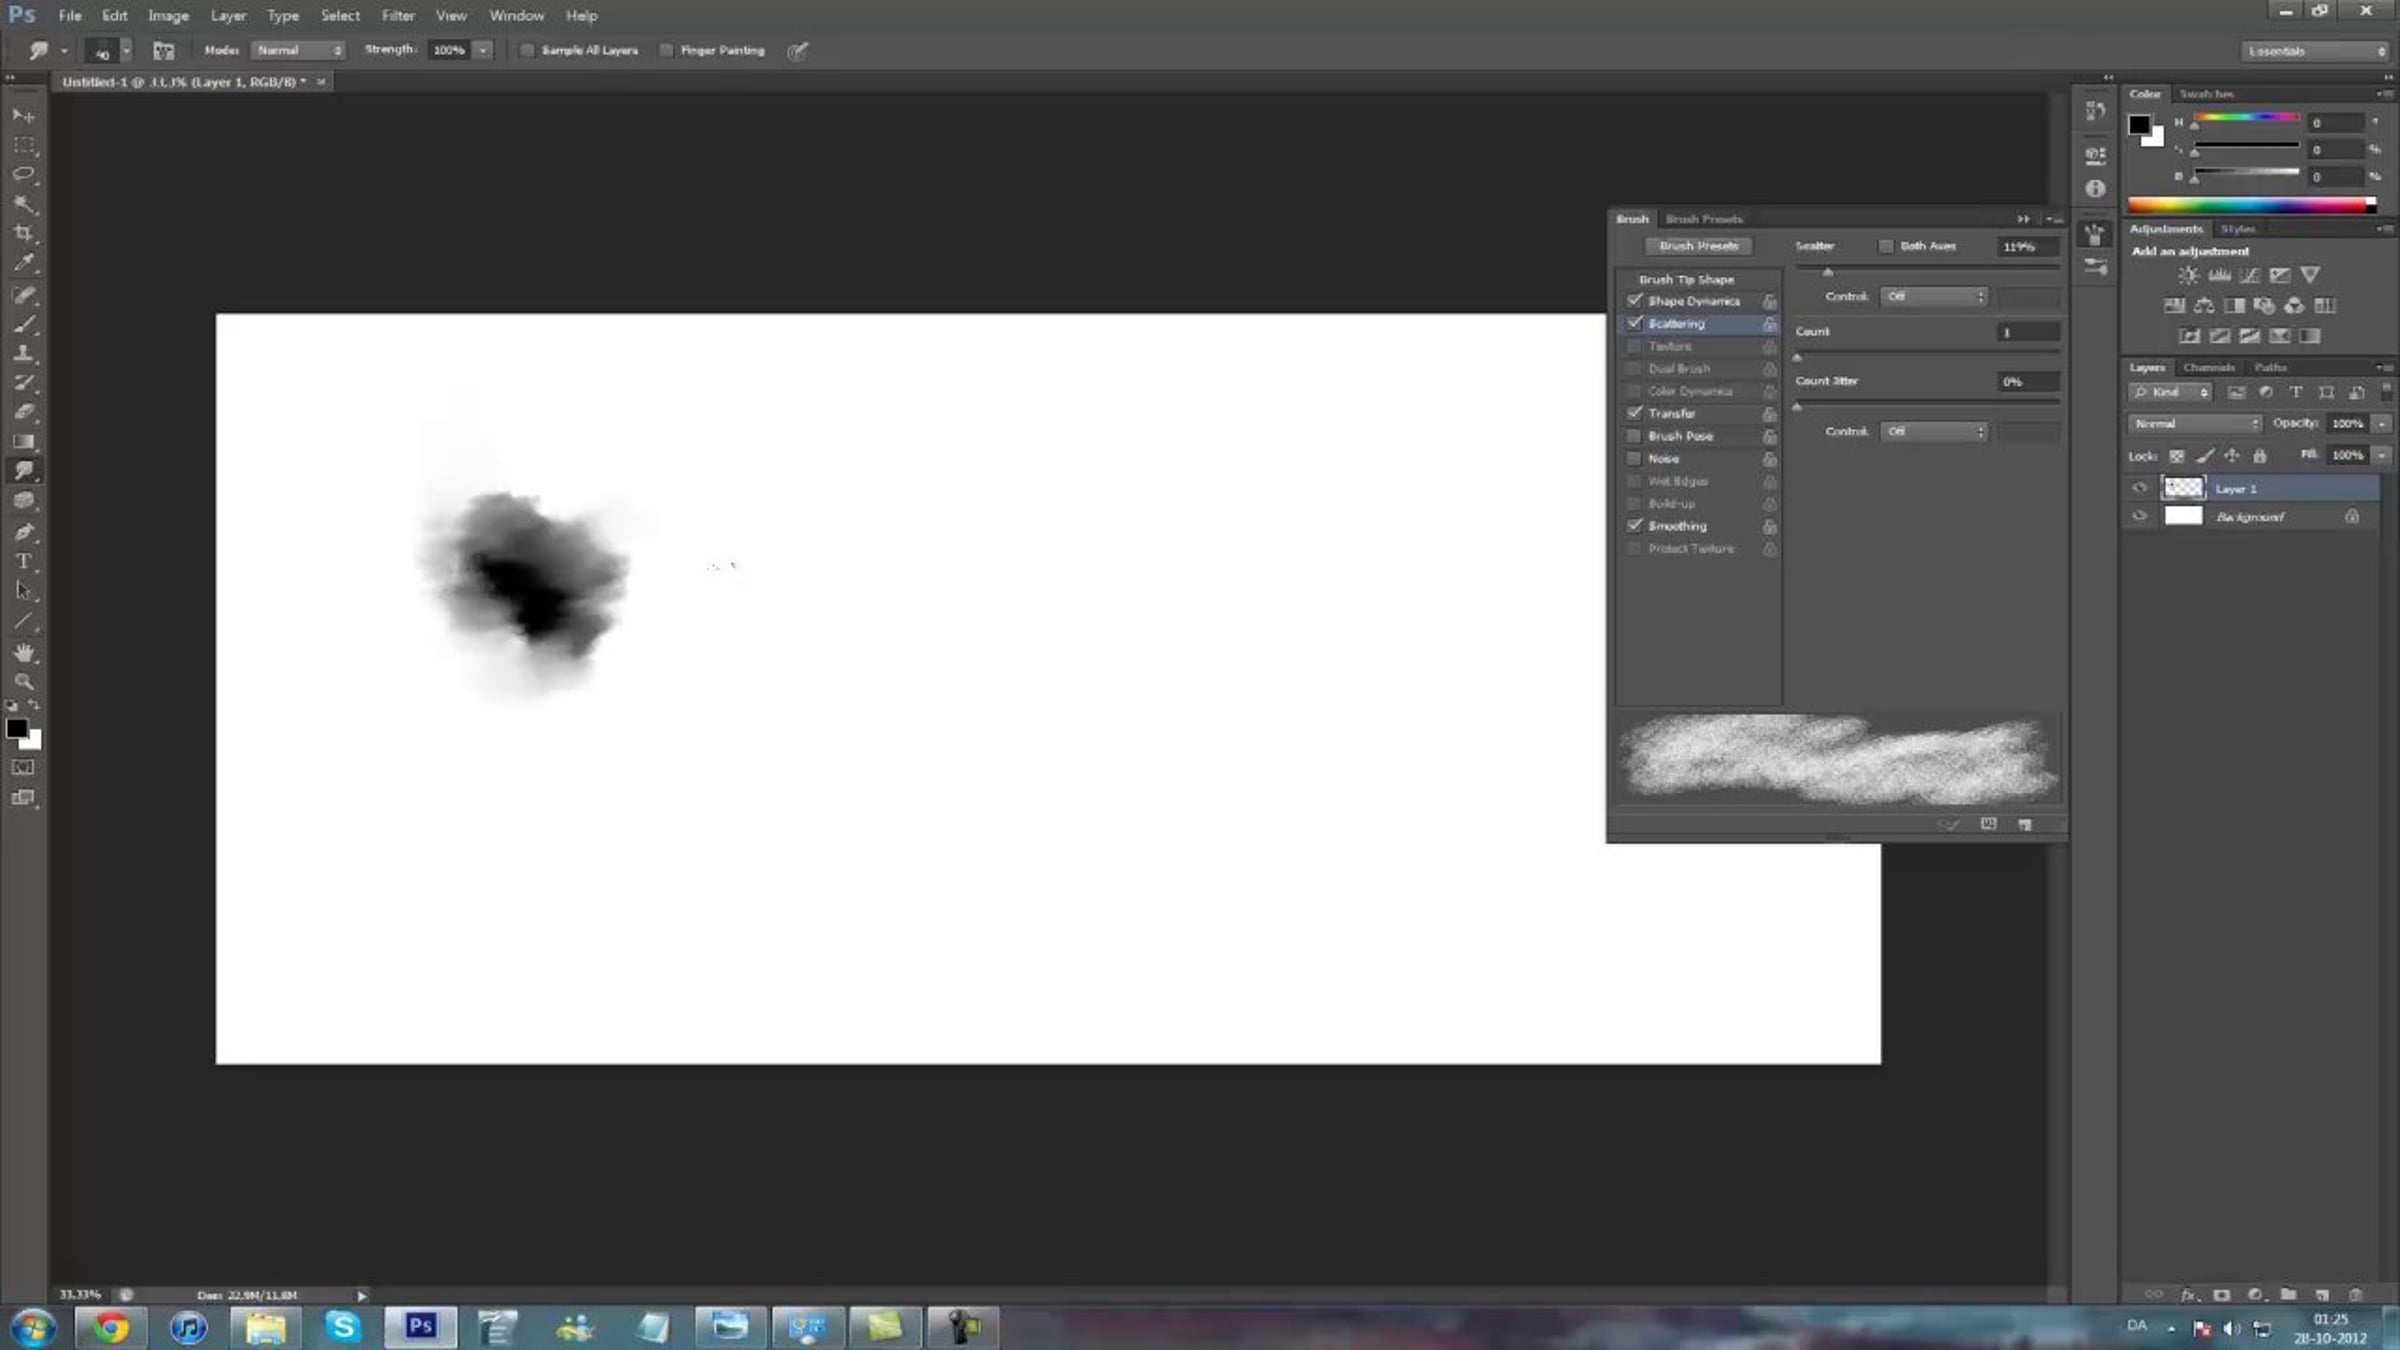The width and height of the screenshot is (2400, 1350).
Task: Click the Gradient tool icon
Action: (24, 441)
